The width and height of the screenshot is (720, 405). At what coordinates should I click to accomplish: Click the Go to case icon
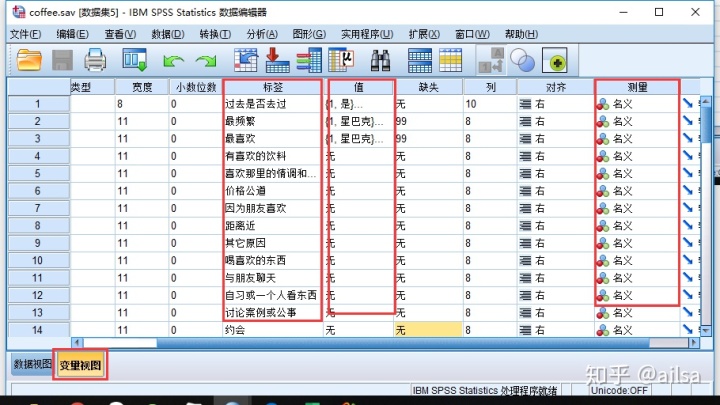(245, 60)
